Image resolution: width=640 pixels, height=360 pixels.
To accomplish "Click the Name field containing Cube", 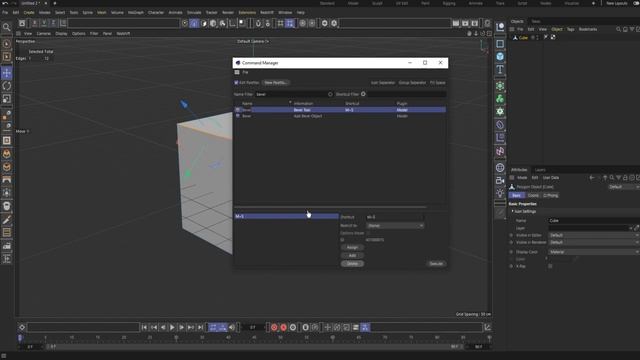I will (594, 220).
